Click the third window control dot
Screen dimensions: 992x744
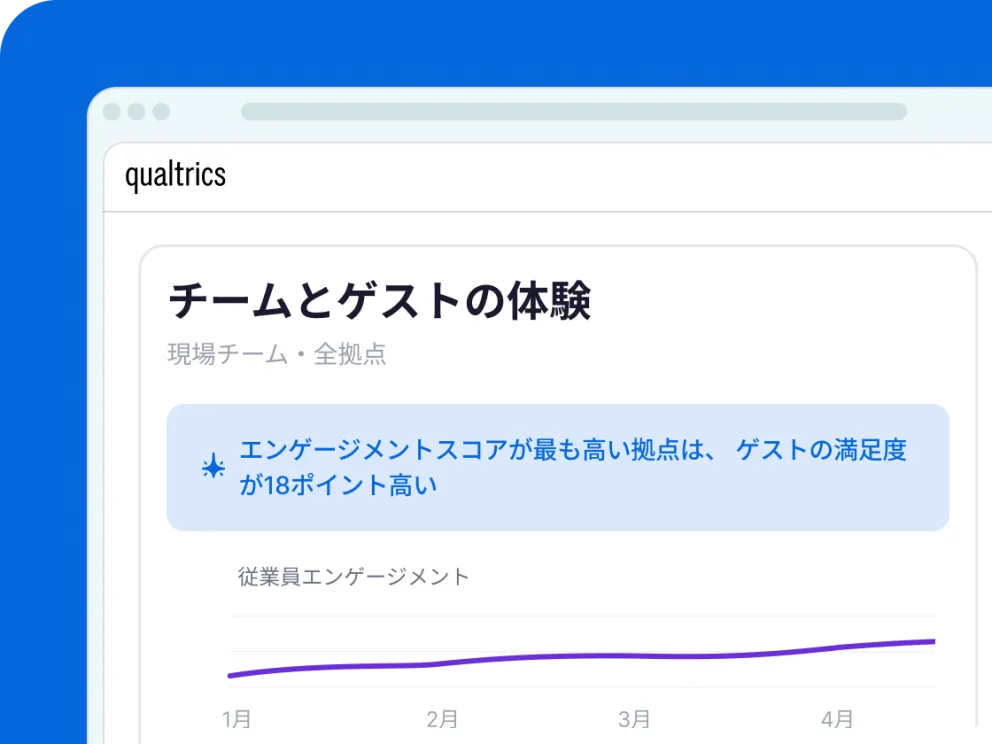pos(161,111)
